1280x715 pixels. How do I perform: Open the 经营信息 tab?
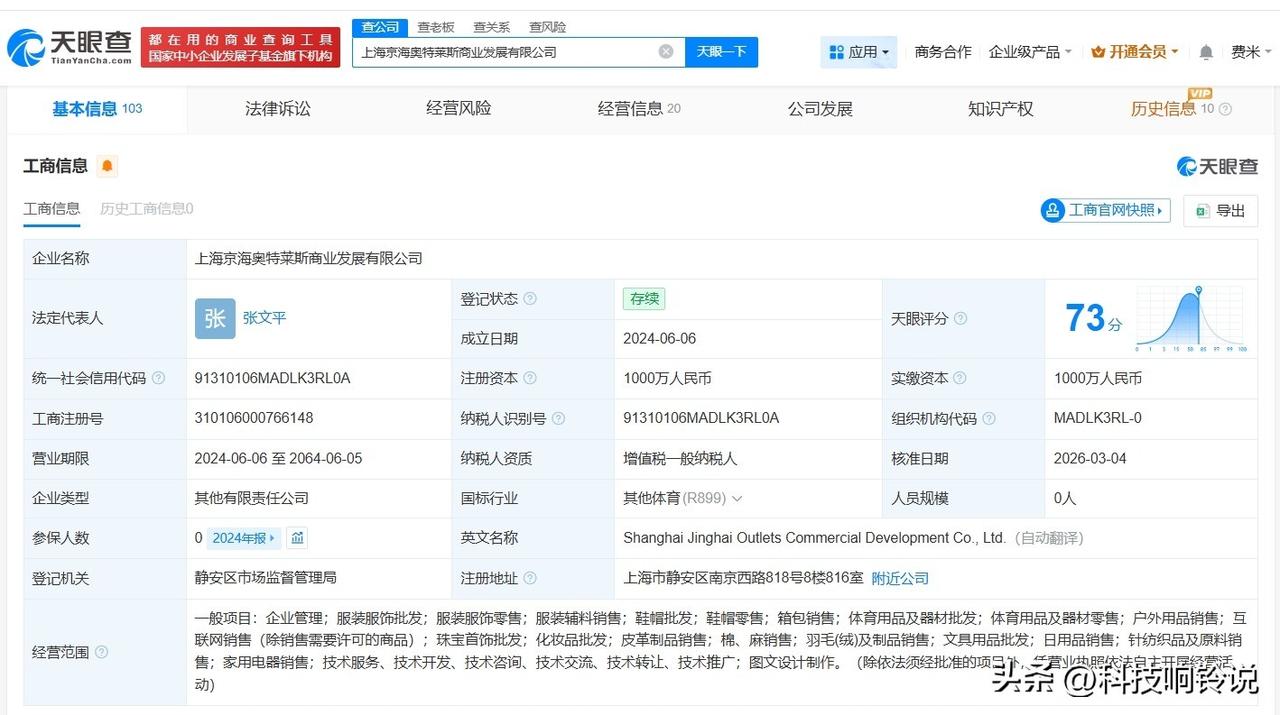[639, 109]
